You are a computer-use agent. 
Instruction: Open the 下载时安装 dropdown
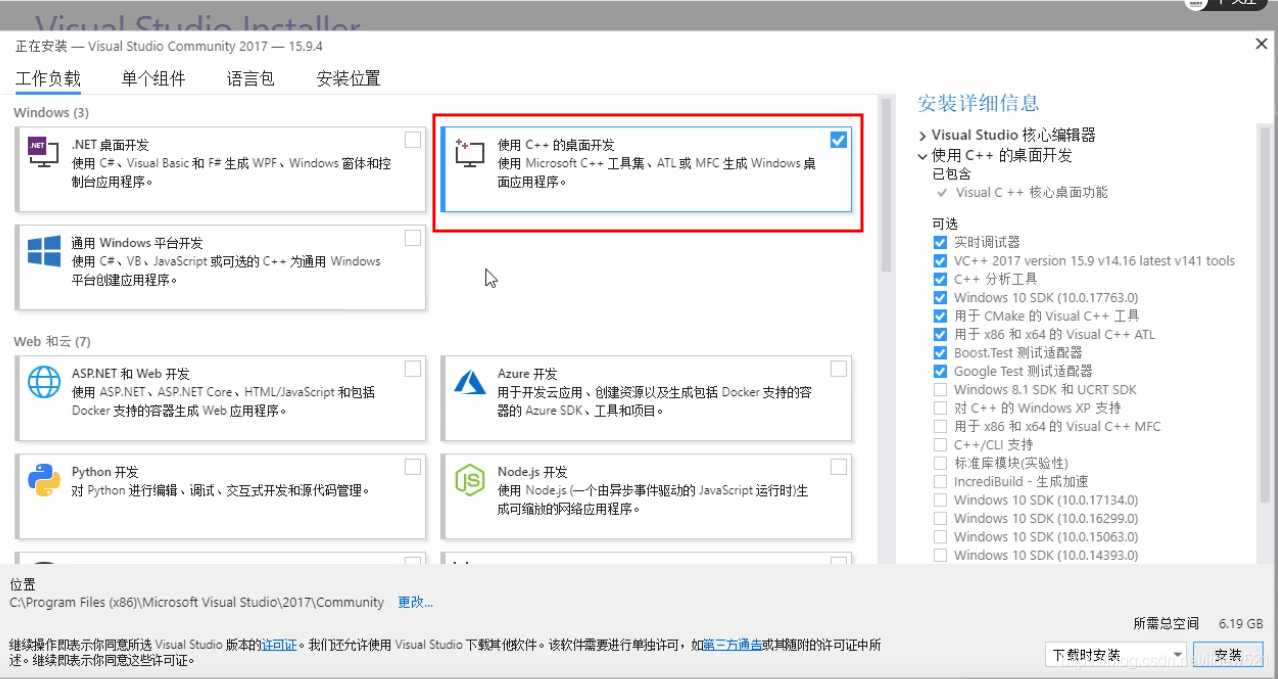click(1115, 655)
